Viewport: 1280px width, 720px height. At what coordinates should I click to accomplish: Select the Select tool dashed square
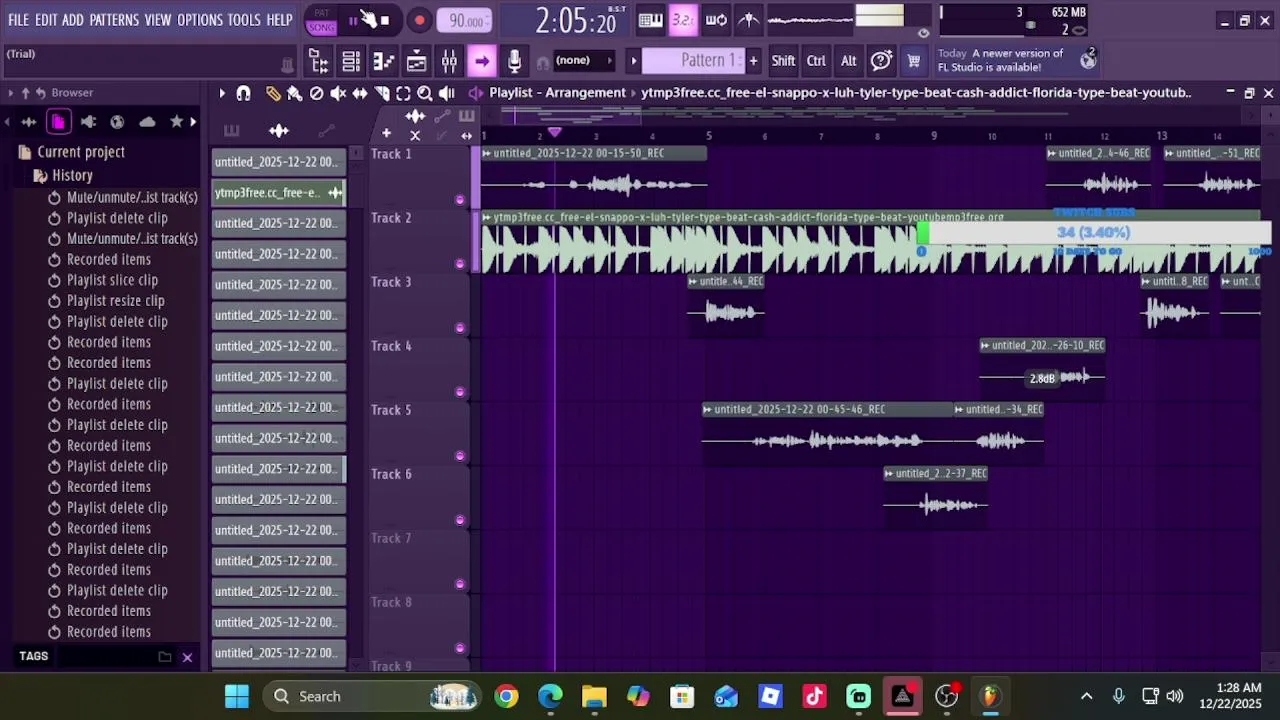[x=403, y=93]
